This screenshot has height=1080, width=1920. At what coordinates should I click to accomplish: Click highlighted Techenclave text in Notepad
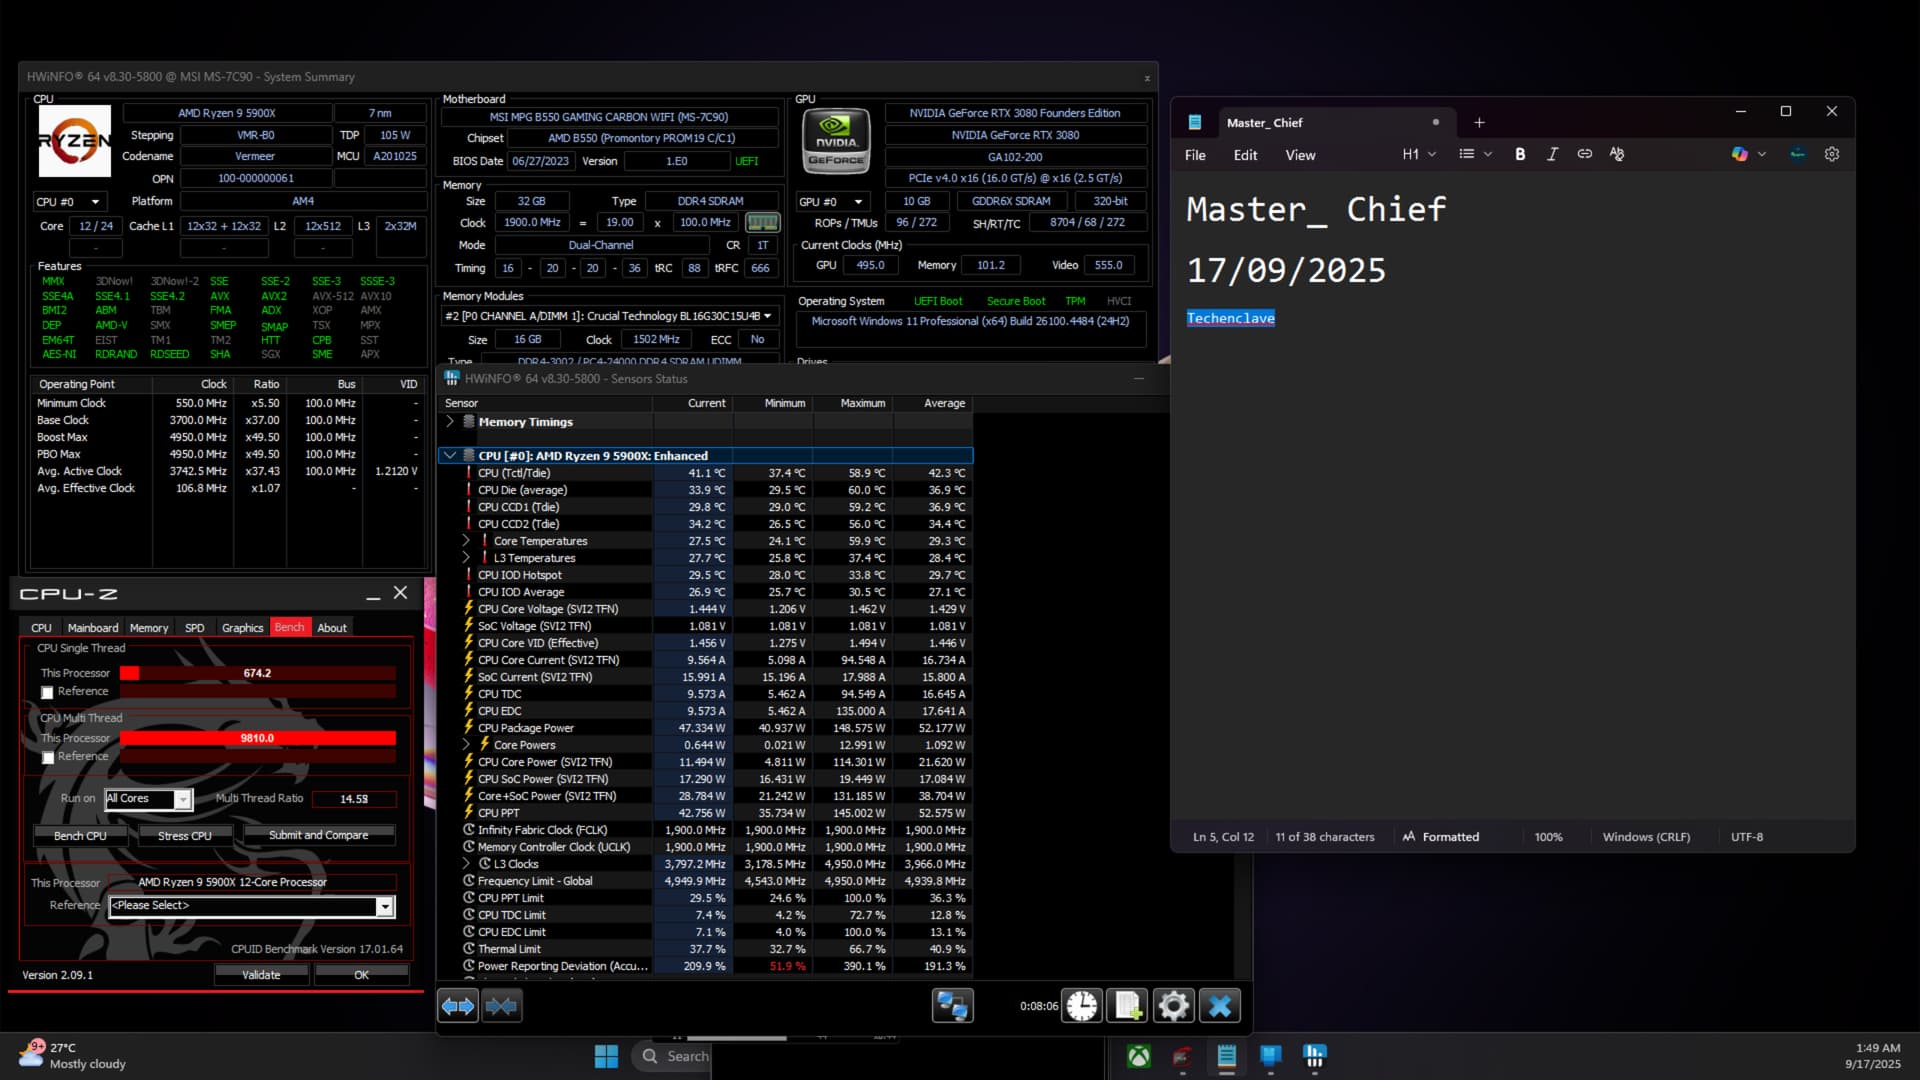(x=1230, y=318)
